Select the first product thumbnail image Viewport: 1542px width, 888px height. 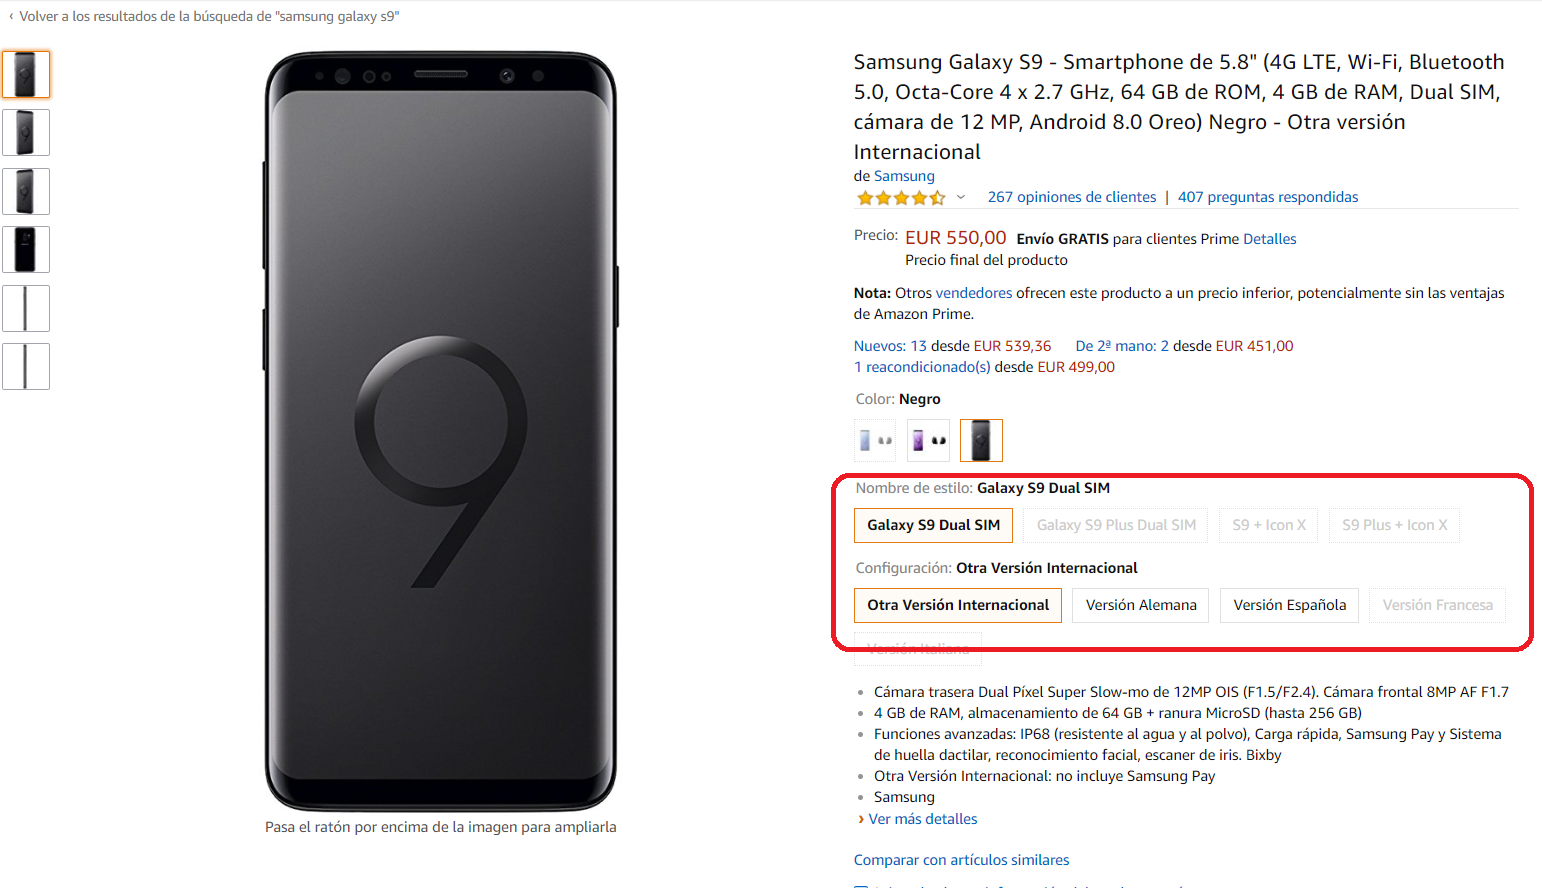26,74
